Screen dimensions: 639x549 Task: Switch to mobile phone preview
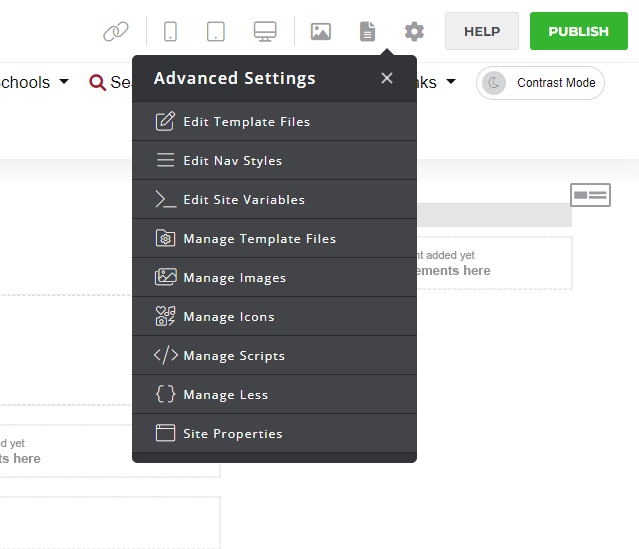170,31
